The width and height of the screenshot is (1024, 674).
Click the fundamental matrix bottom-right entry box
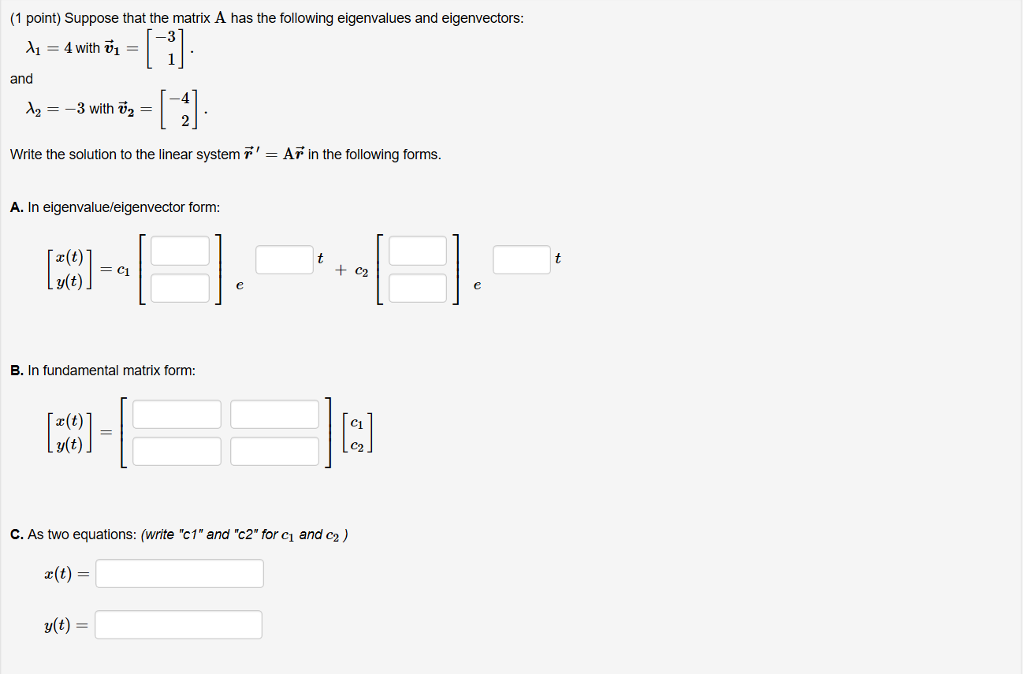pos(274,450)
